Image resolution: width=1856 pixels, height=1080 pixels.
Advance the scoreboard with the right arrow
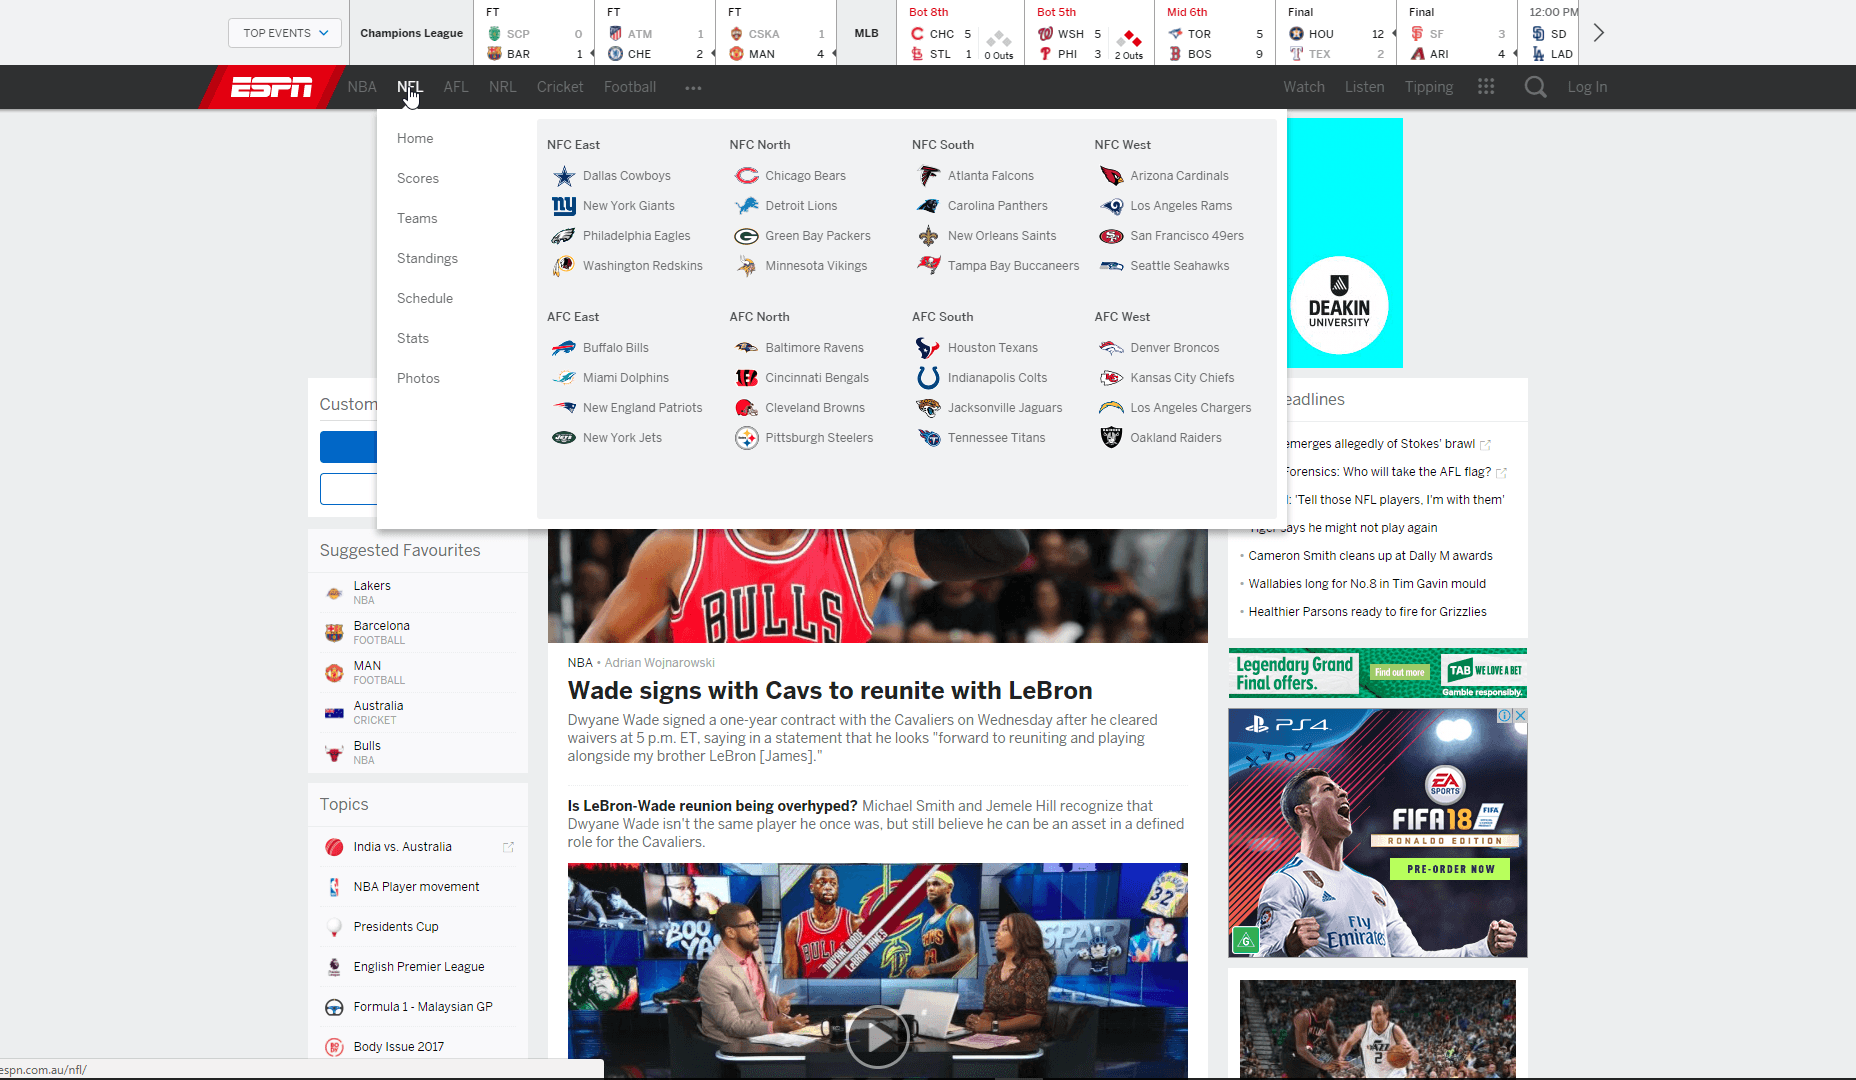(x=1598, y=33)
